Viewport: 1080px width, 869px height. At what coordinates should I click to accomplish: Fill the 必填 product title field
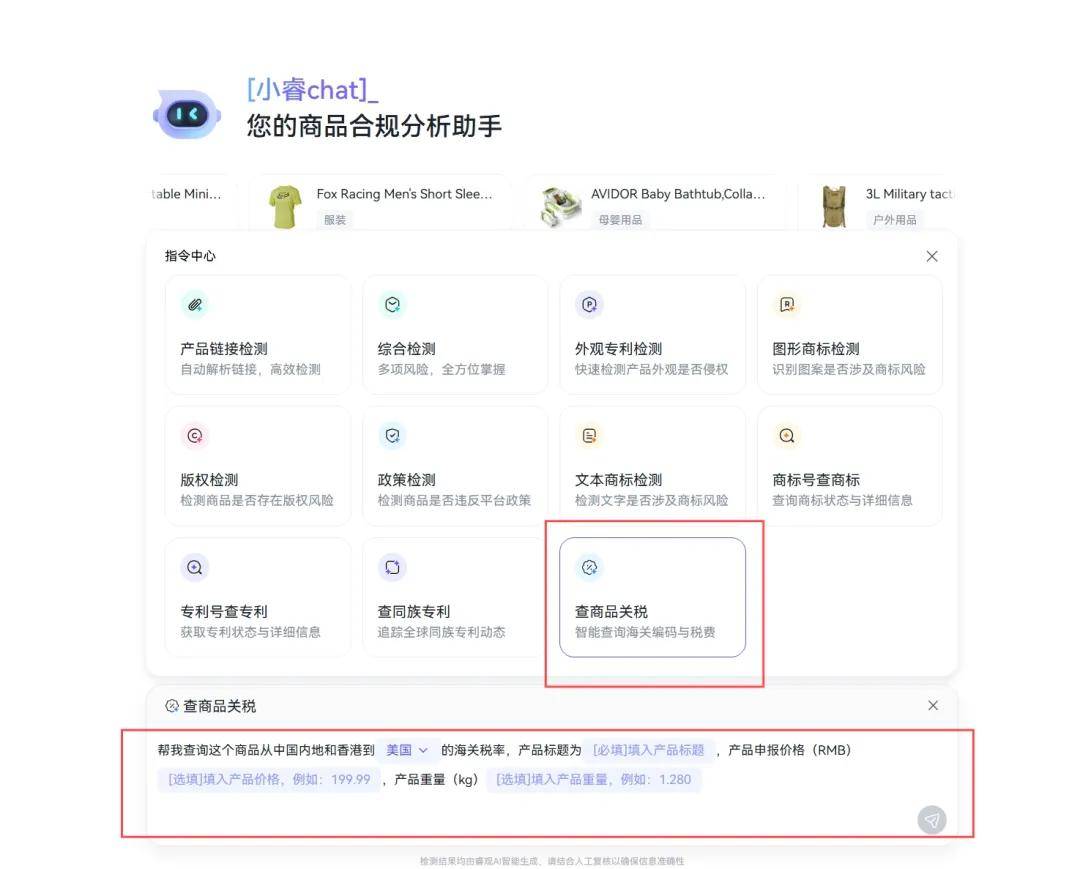649,750
